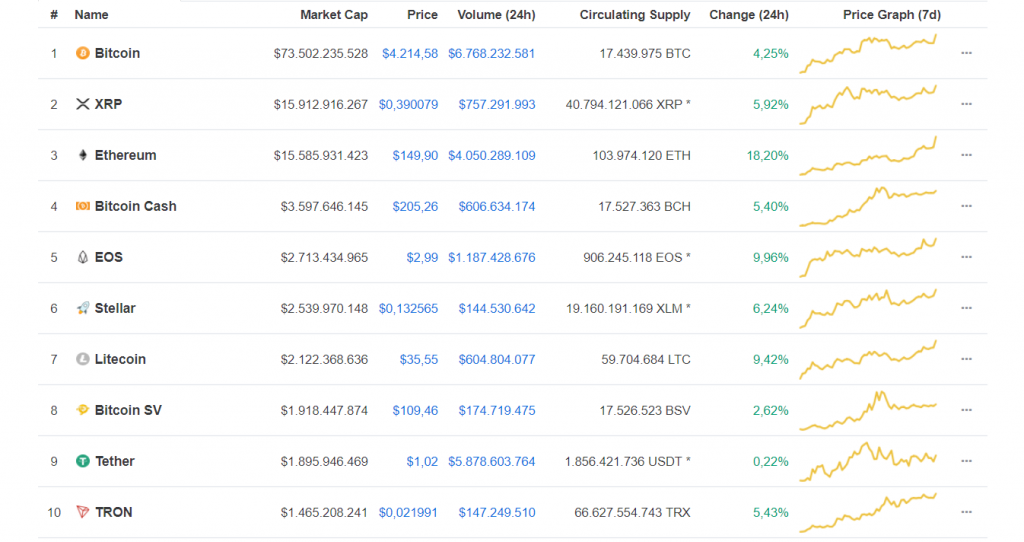Open the Ethereum coin page link
Screen dimensions: 1024x542
(x=125, y=155)
